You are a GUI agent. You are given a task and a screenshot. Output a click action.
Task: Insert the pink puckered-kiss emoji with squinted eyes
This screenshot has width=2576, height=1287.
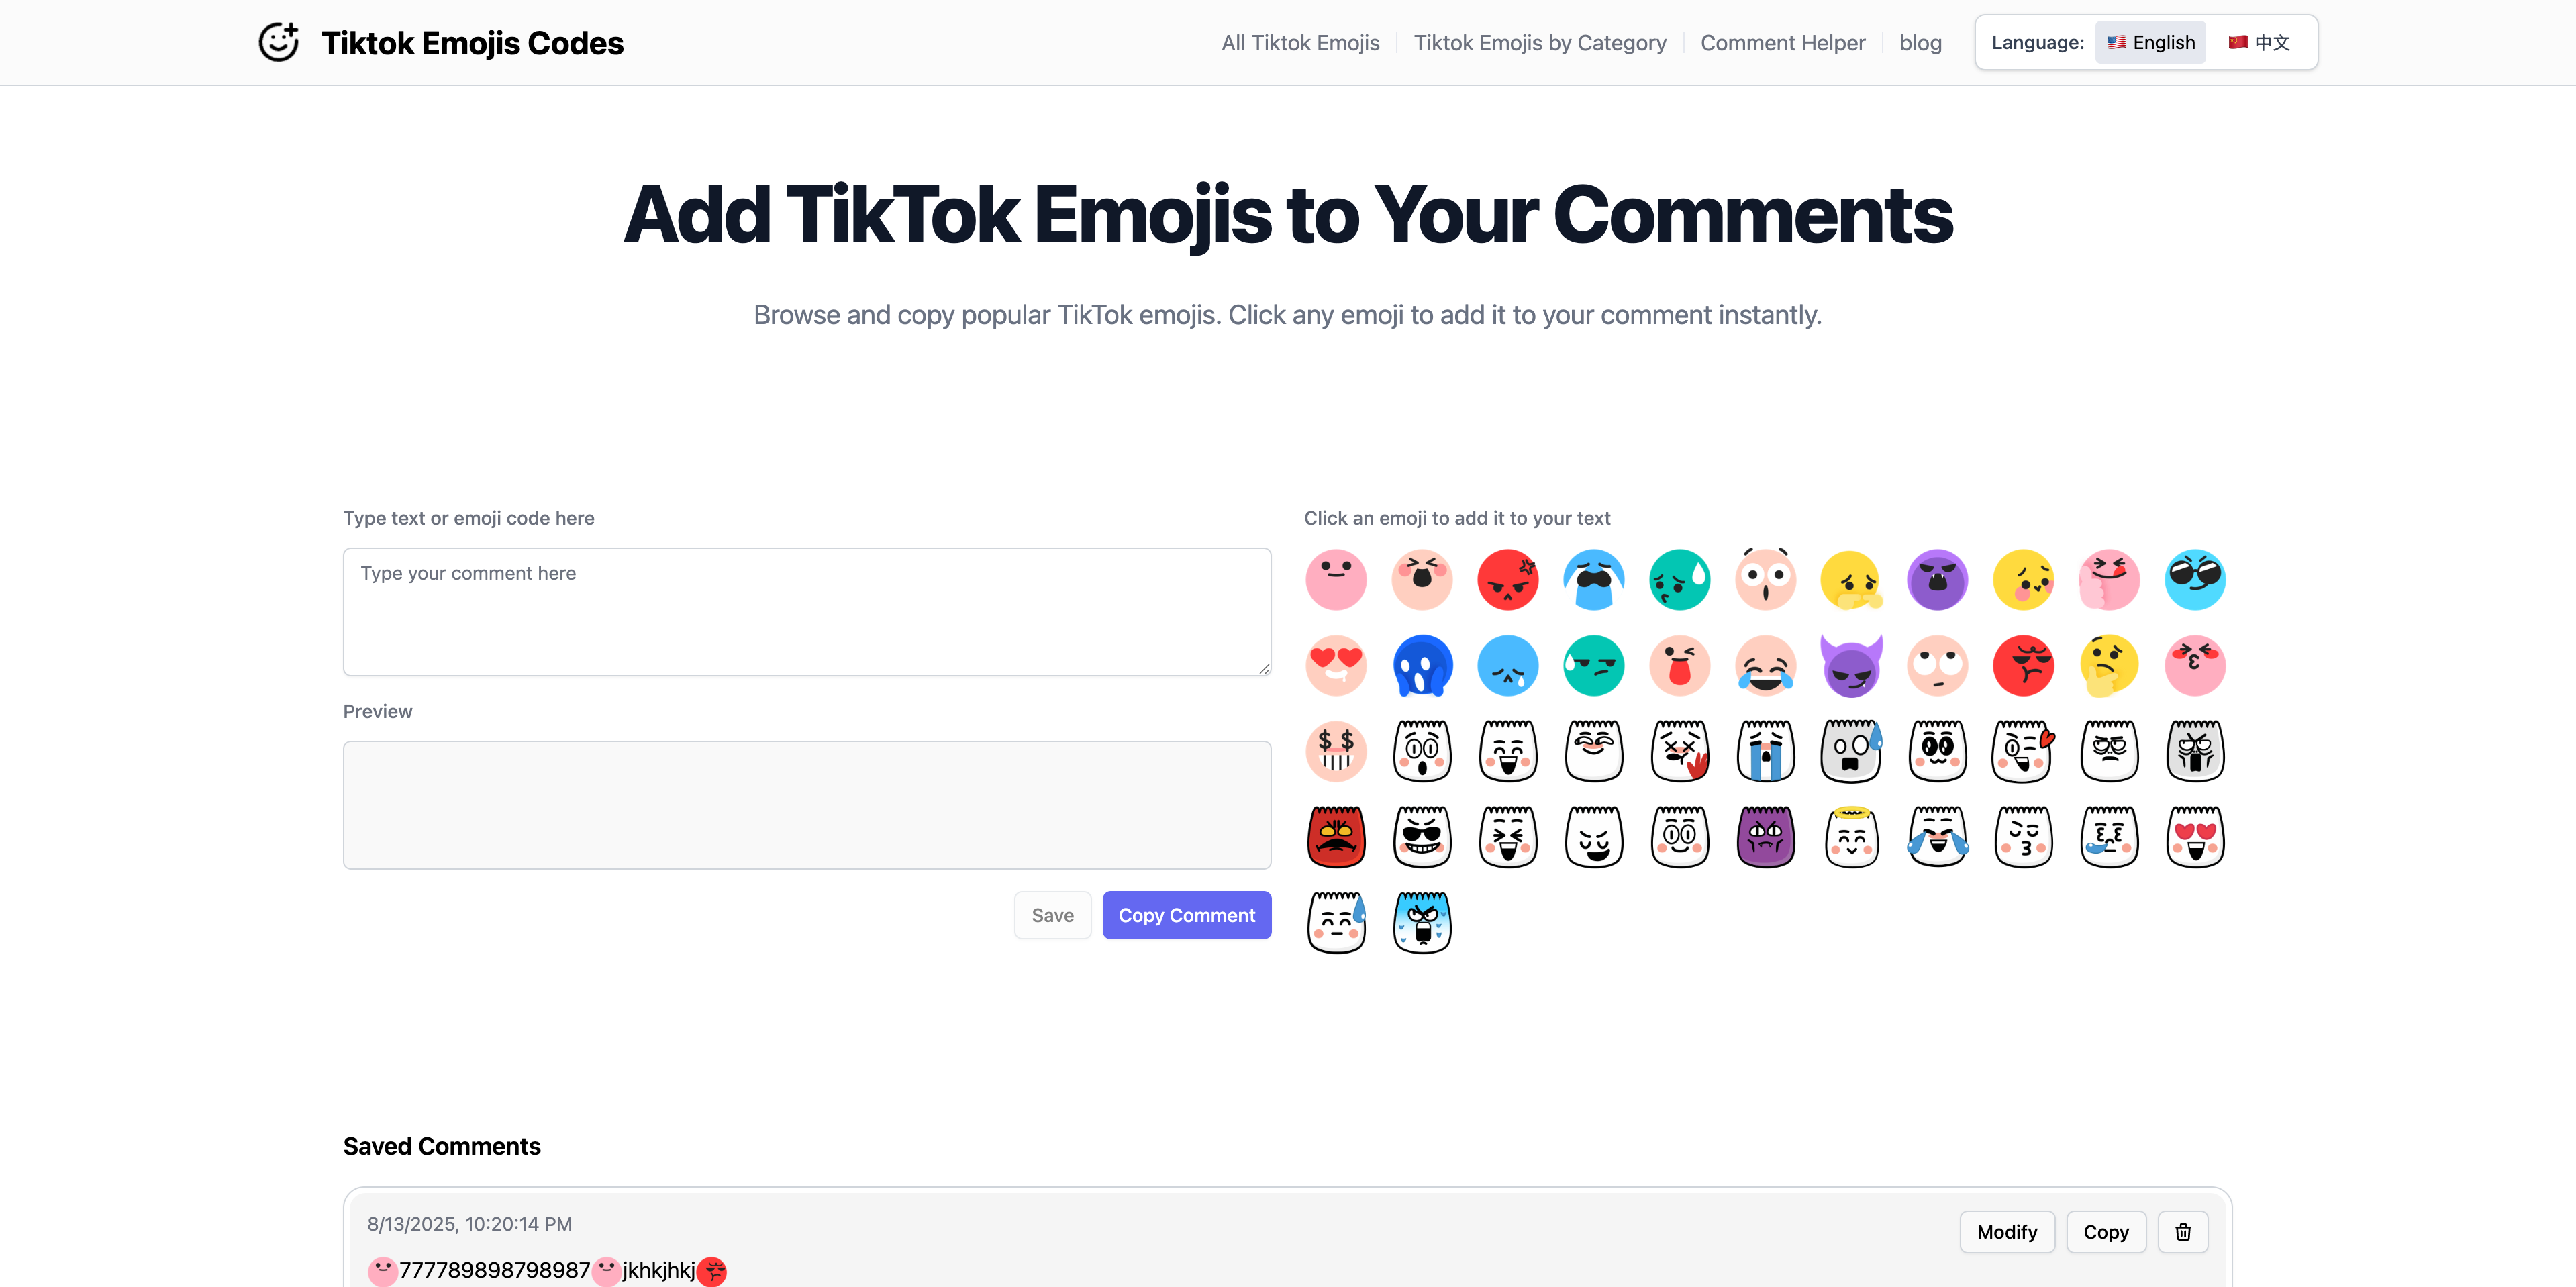pos(2196,665)
